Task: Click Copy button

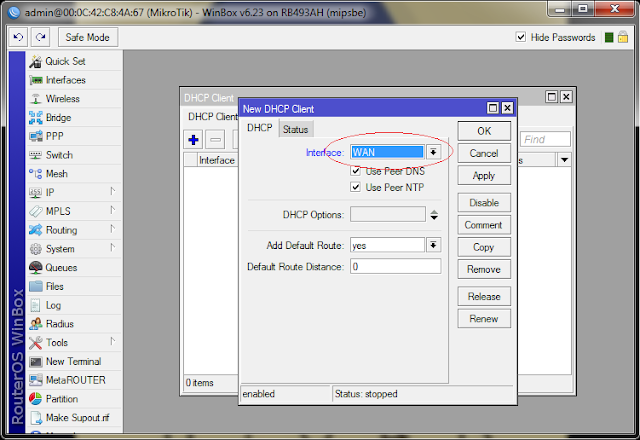Action: pos(484,247)
